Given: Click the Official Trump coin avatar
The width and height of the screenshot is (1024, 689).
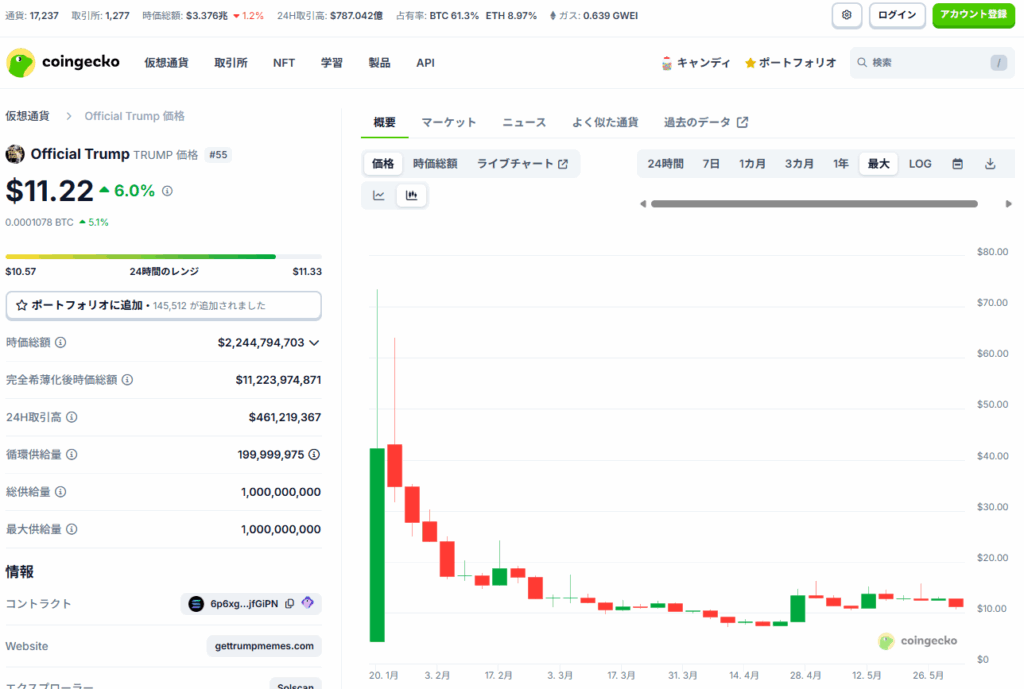Looking at the screenshot, I should [15, 154].
